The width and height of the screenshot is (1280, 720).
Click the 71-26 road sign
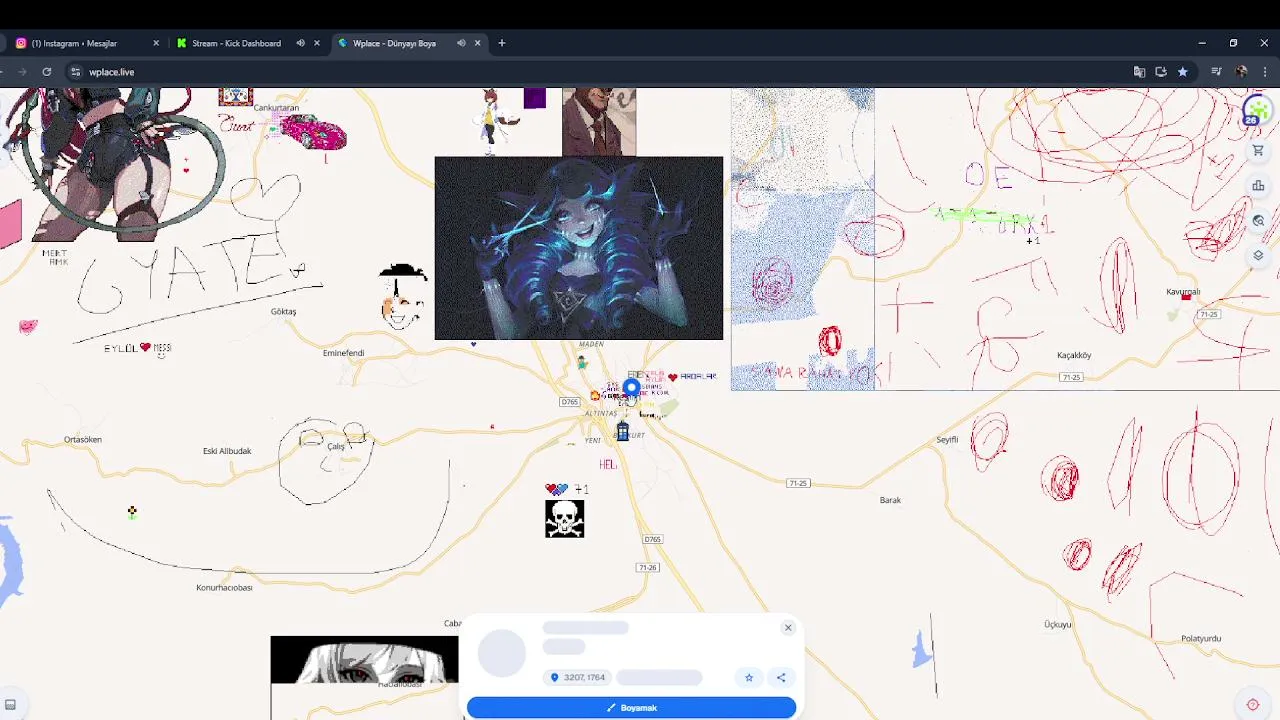coord(648,568)
